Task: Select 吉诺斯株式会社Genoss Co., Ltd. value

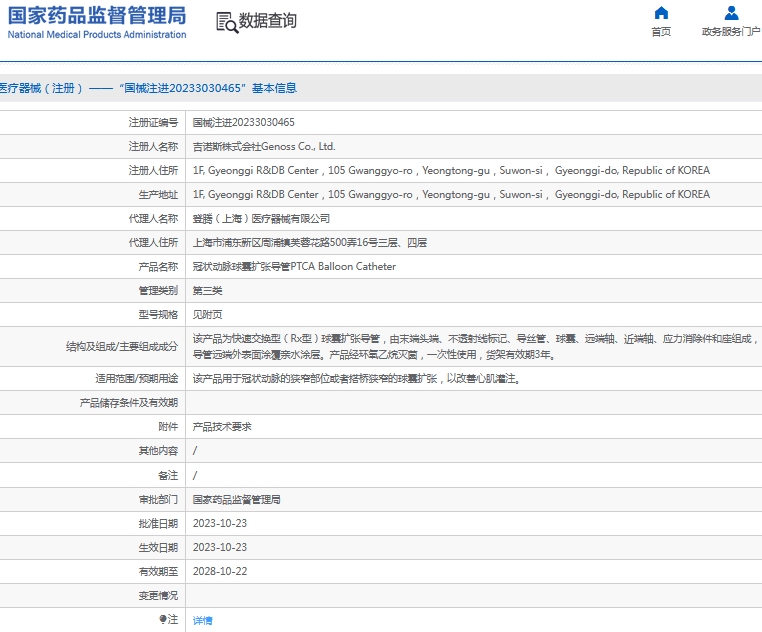Action: [x=264, y=146]
